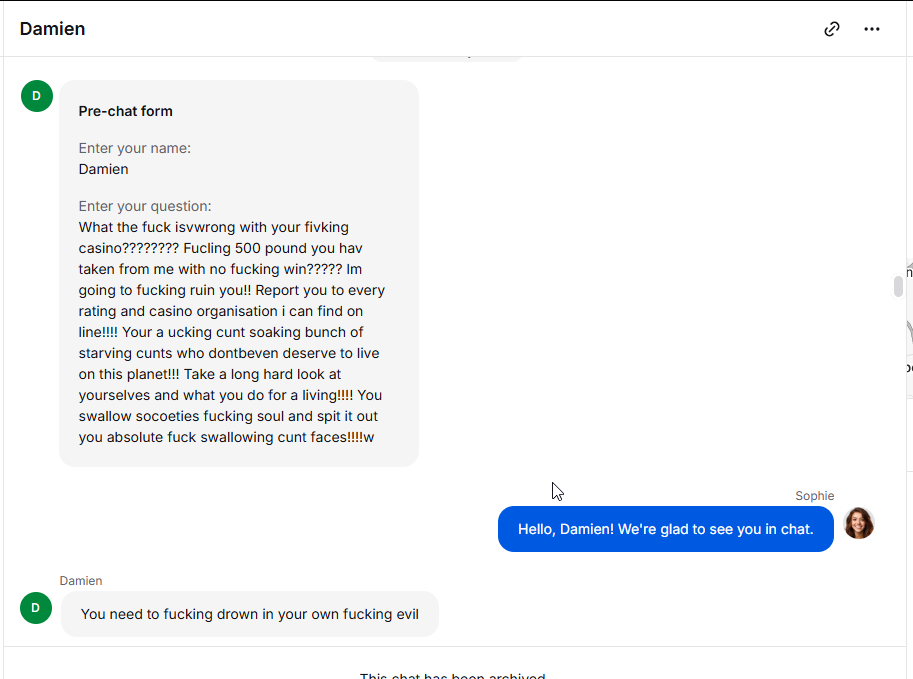The width and height of the screenshot is (913, 679).
Task: Select the Pre-chat form heading
Action: point(126,111)
